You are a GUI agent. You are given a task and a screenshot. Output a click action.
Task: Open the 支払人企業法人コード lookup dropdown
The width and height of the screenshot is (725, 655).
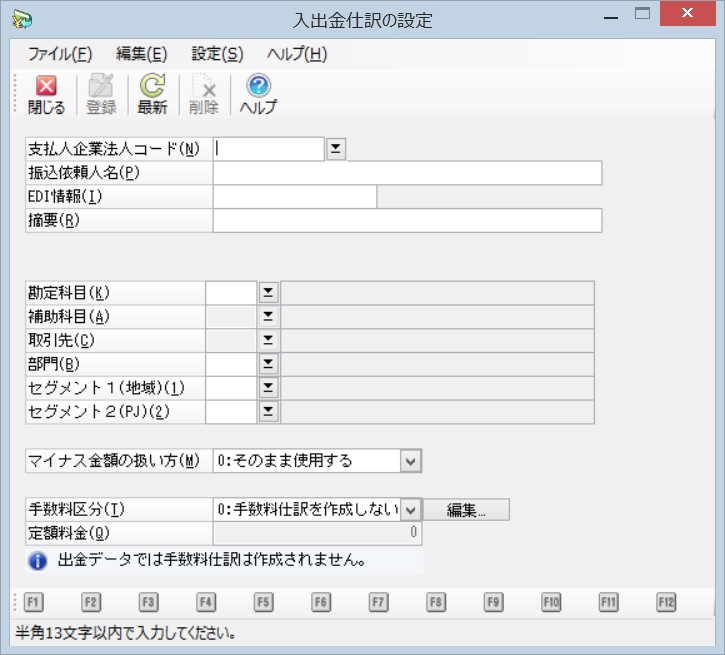click(336, 149)
